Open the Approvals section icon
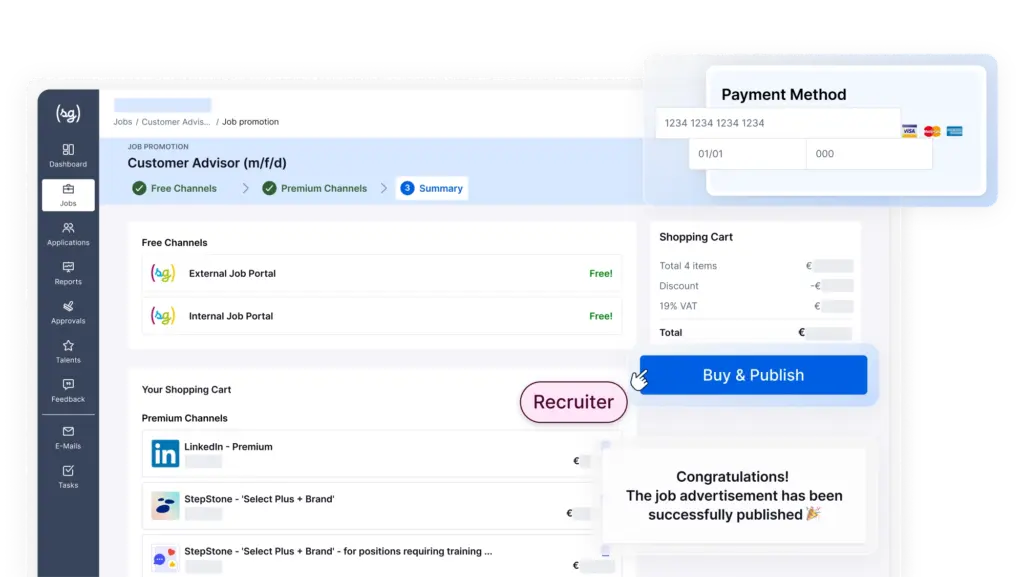Screen dimensions: 1024x577 [x=68, y=306]
